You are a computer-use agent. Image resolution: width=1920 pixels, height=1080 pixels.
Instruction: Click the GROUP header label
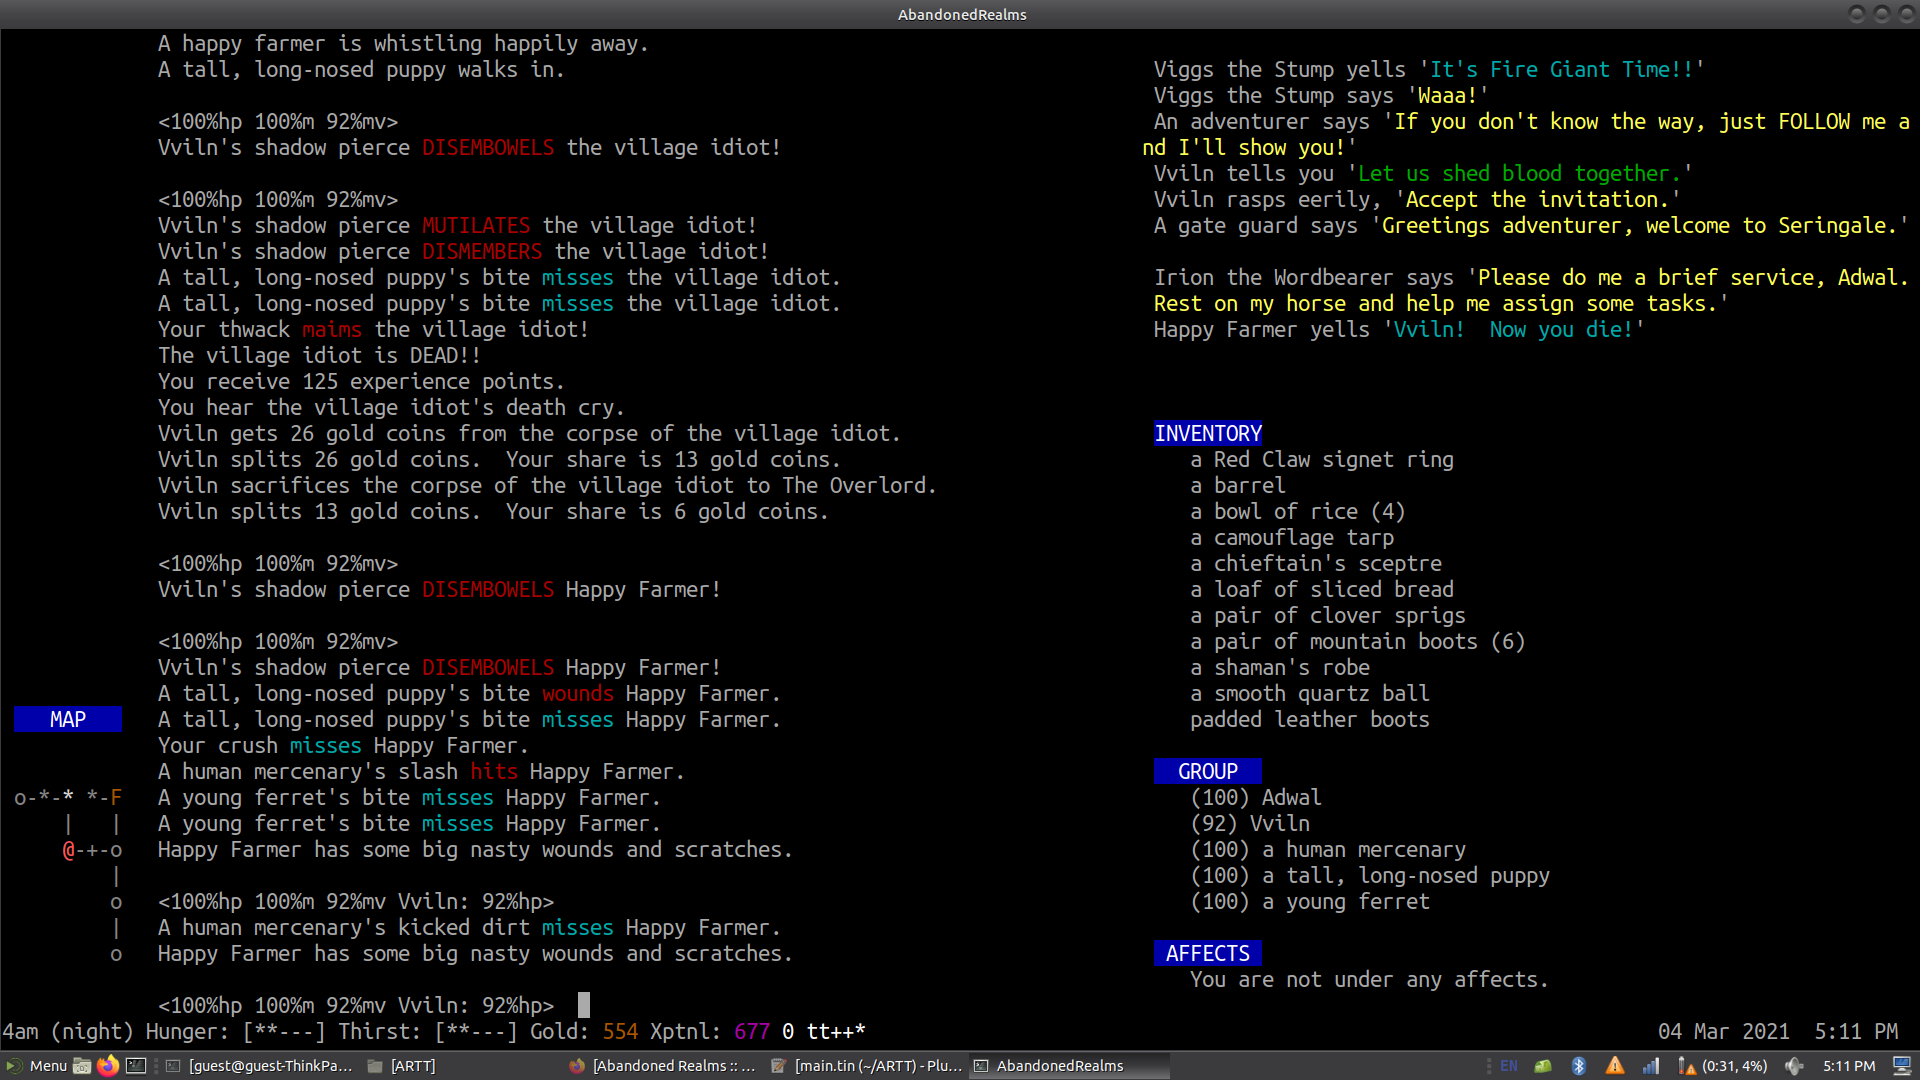point(1207,771)
